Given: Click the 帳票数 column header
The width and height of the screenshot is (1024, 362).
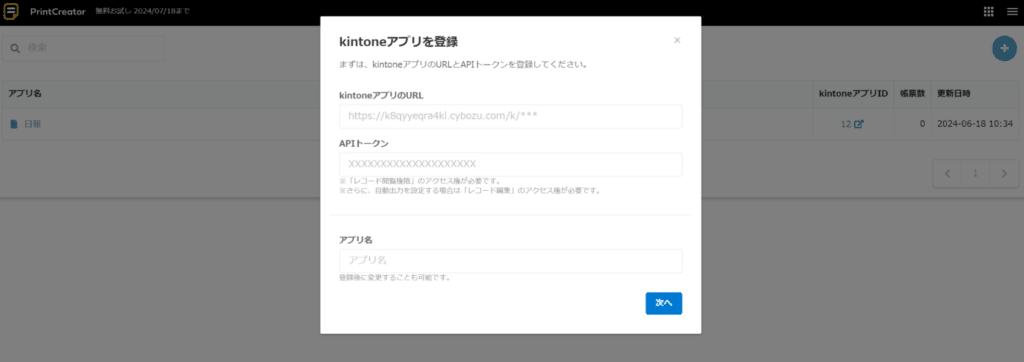Looking at the screenshot, I should (912, 93).
